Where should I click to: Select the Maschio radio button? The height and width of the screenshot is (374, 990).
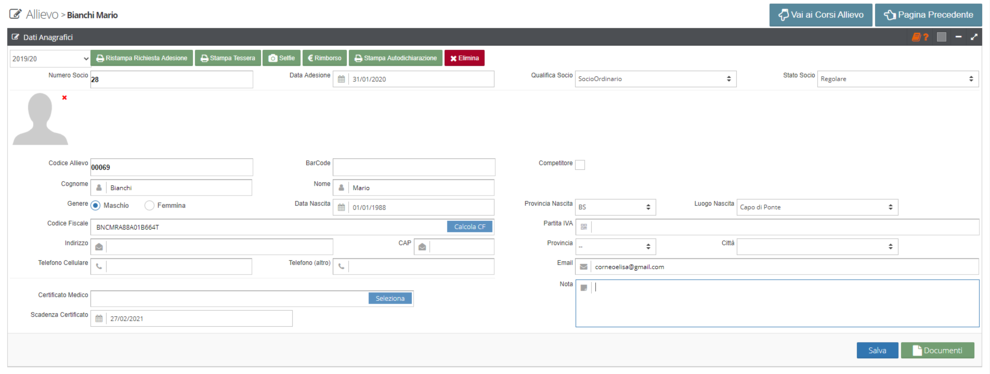point(95,205)
